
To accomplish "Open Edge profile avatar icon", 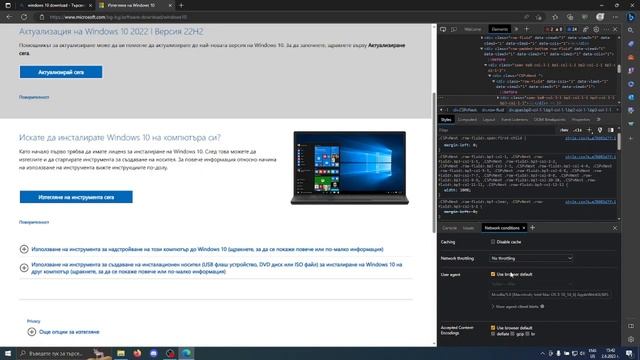I will [600, 17].
